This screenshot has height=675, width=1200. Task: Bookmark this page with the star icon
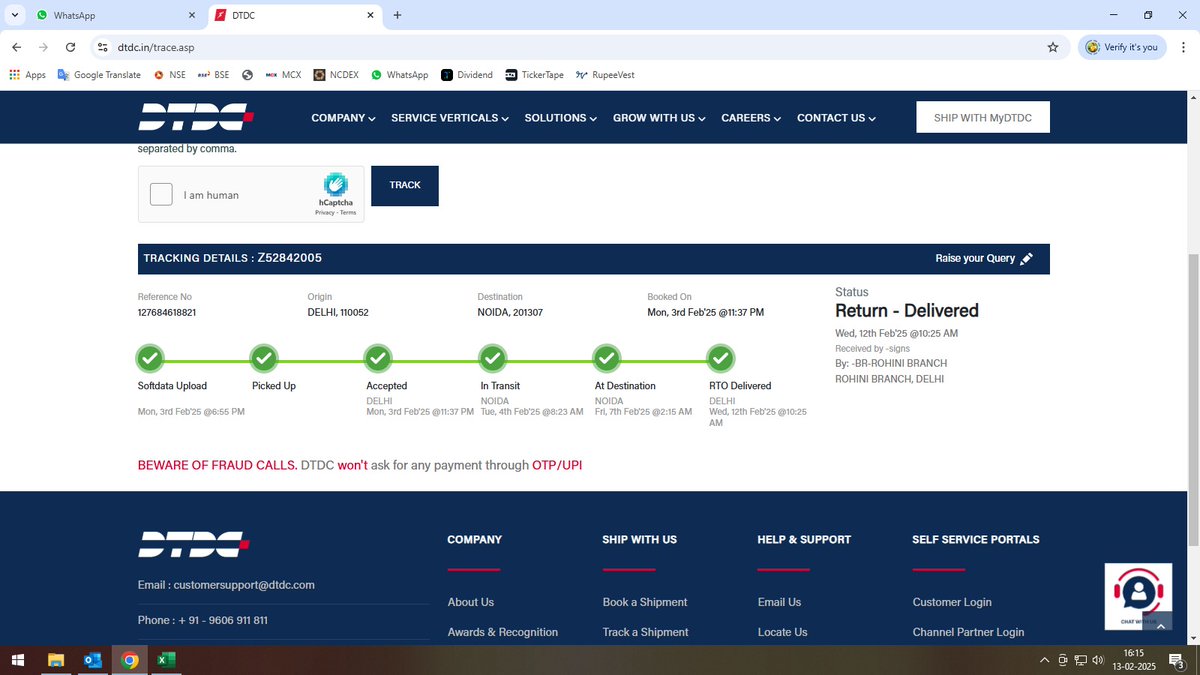point(1053,47)
